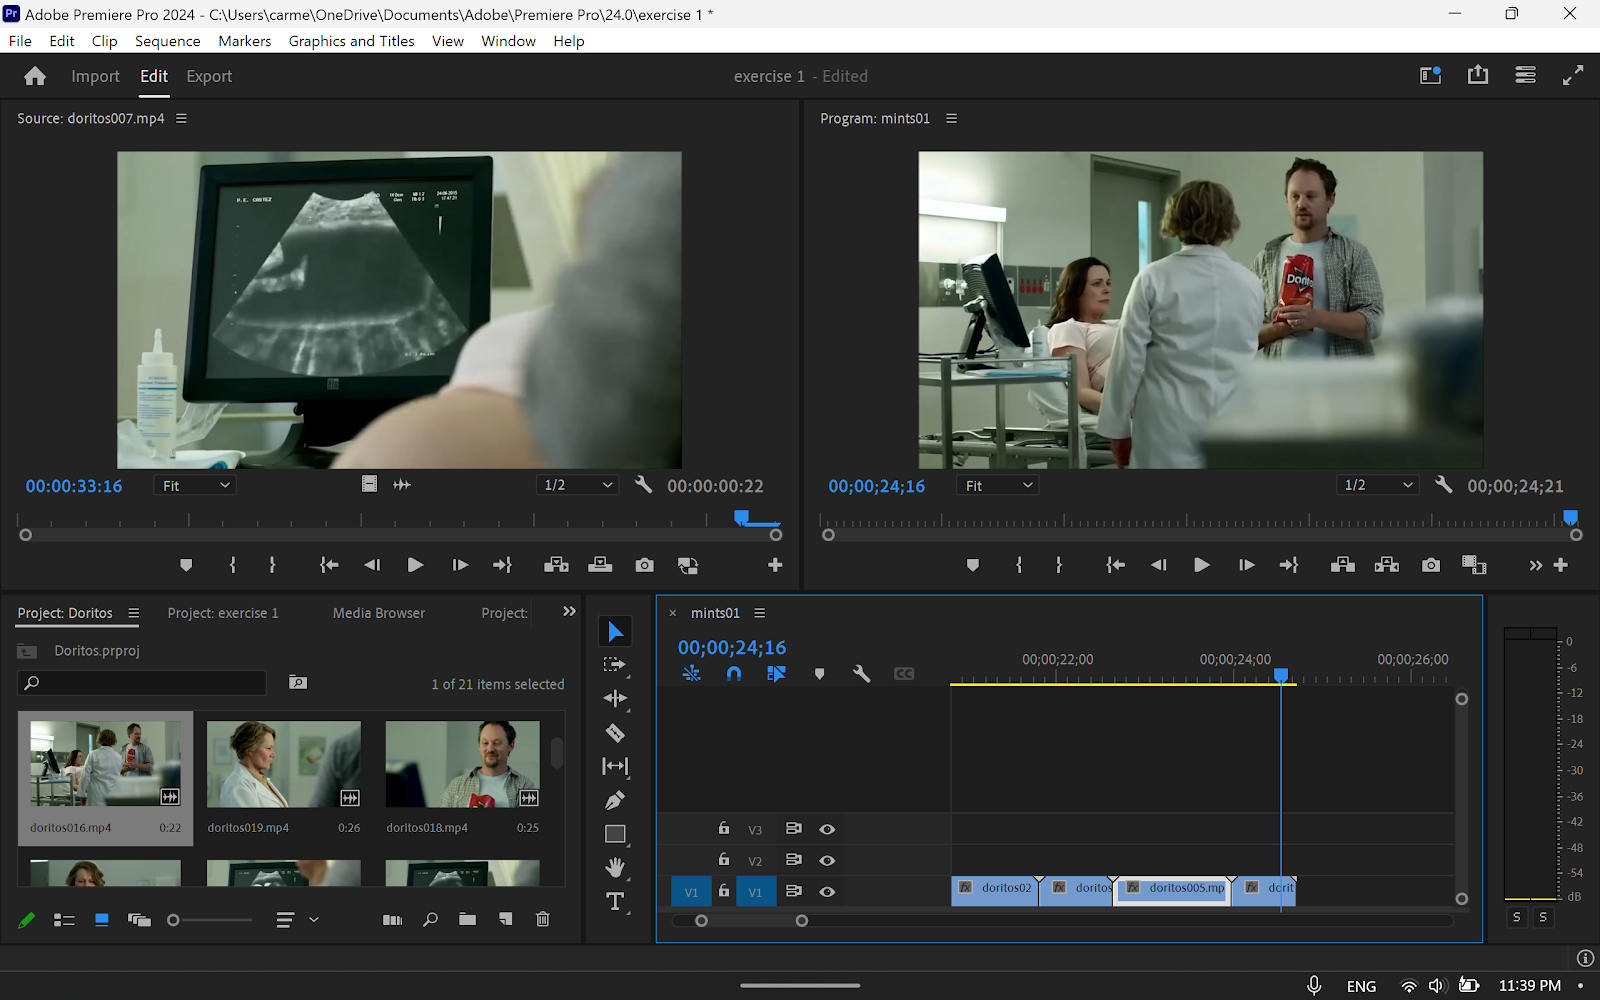Open Source panel hamburger menu

181,118
